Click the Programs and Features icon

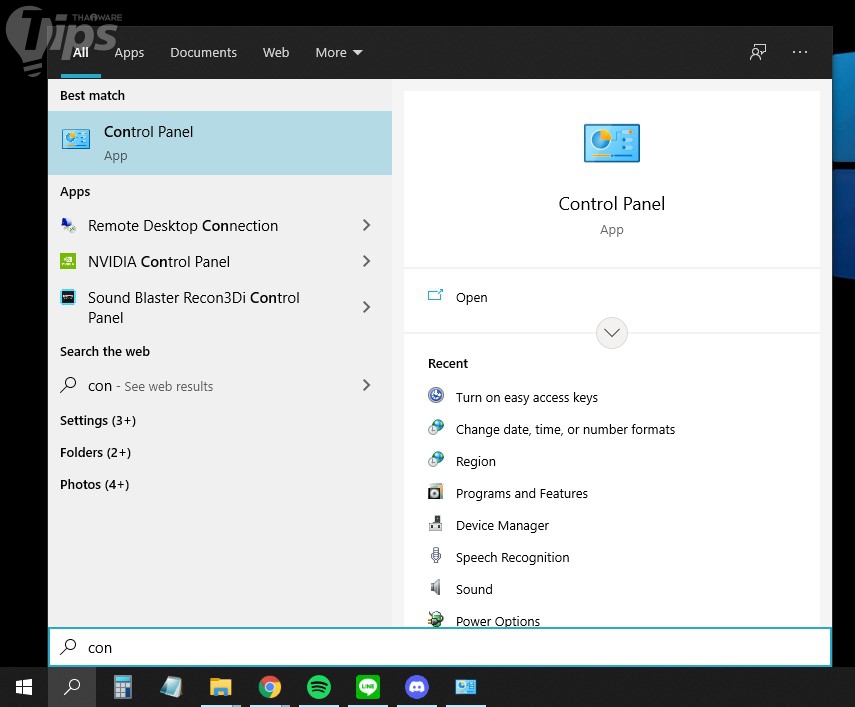436,491
